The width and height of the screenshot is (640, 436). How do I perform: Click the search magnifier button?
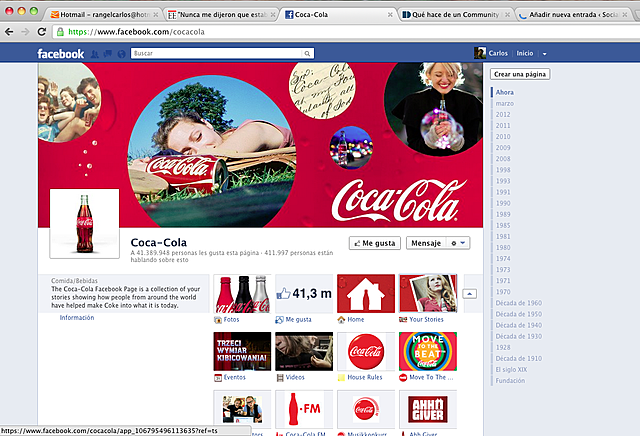pos(307,53)
